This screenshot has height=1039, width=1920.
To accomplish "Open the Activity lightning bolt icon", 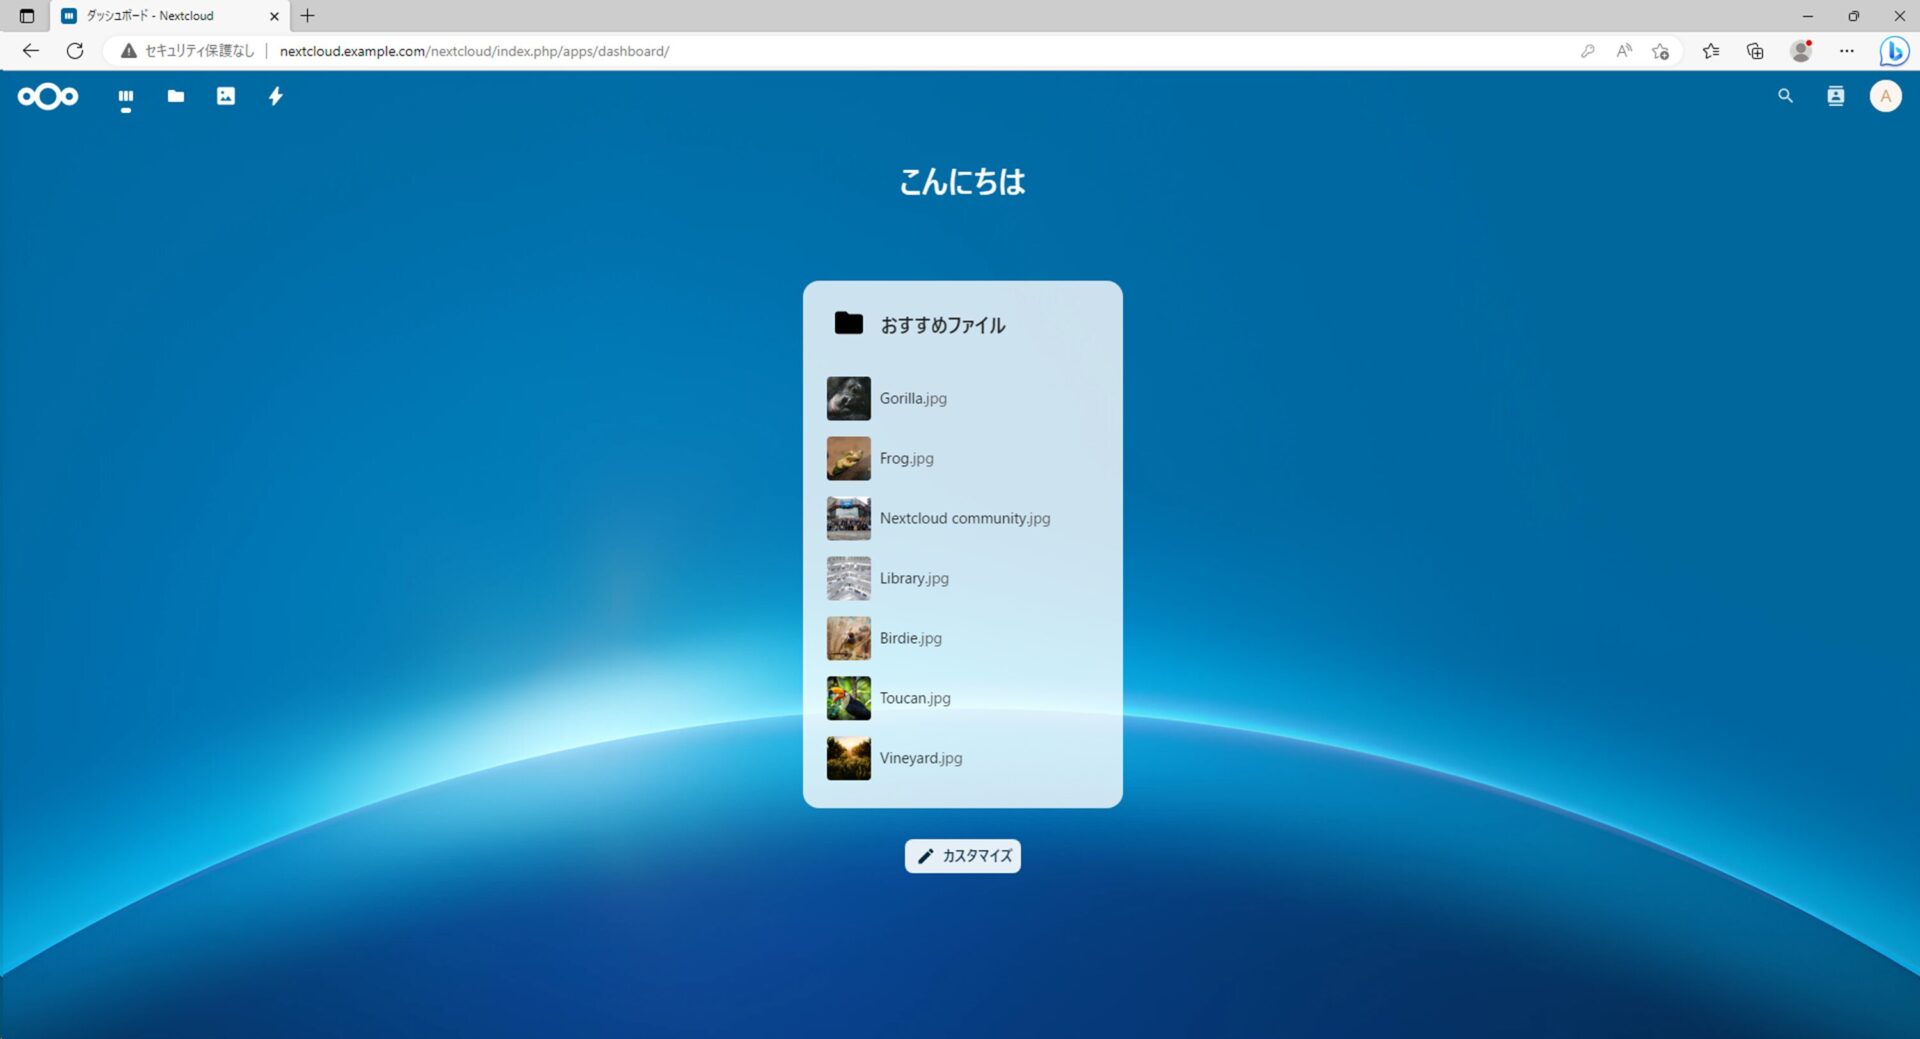I will pos(276,96).
